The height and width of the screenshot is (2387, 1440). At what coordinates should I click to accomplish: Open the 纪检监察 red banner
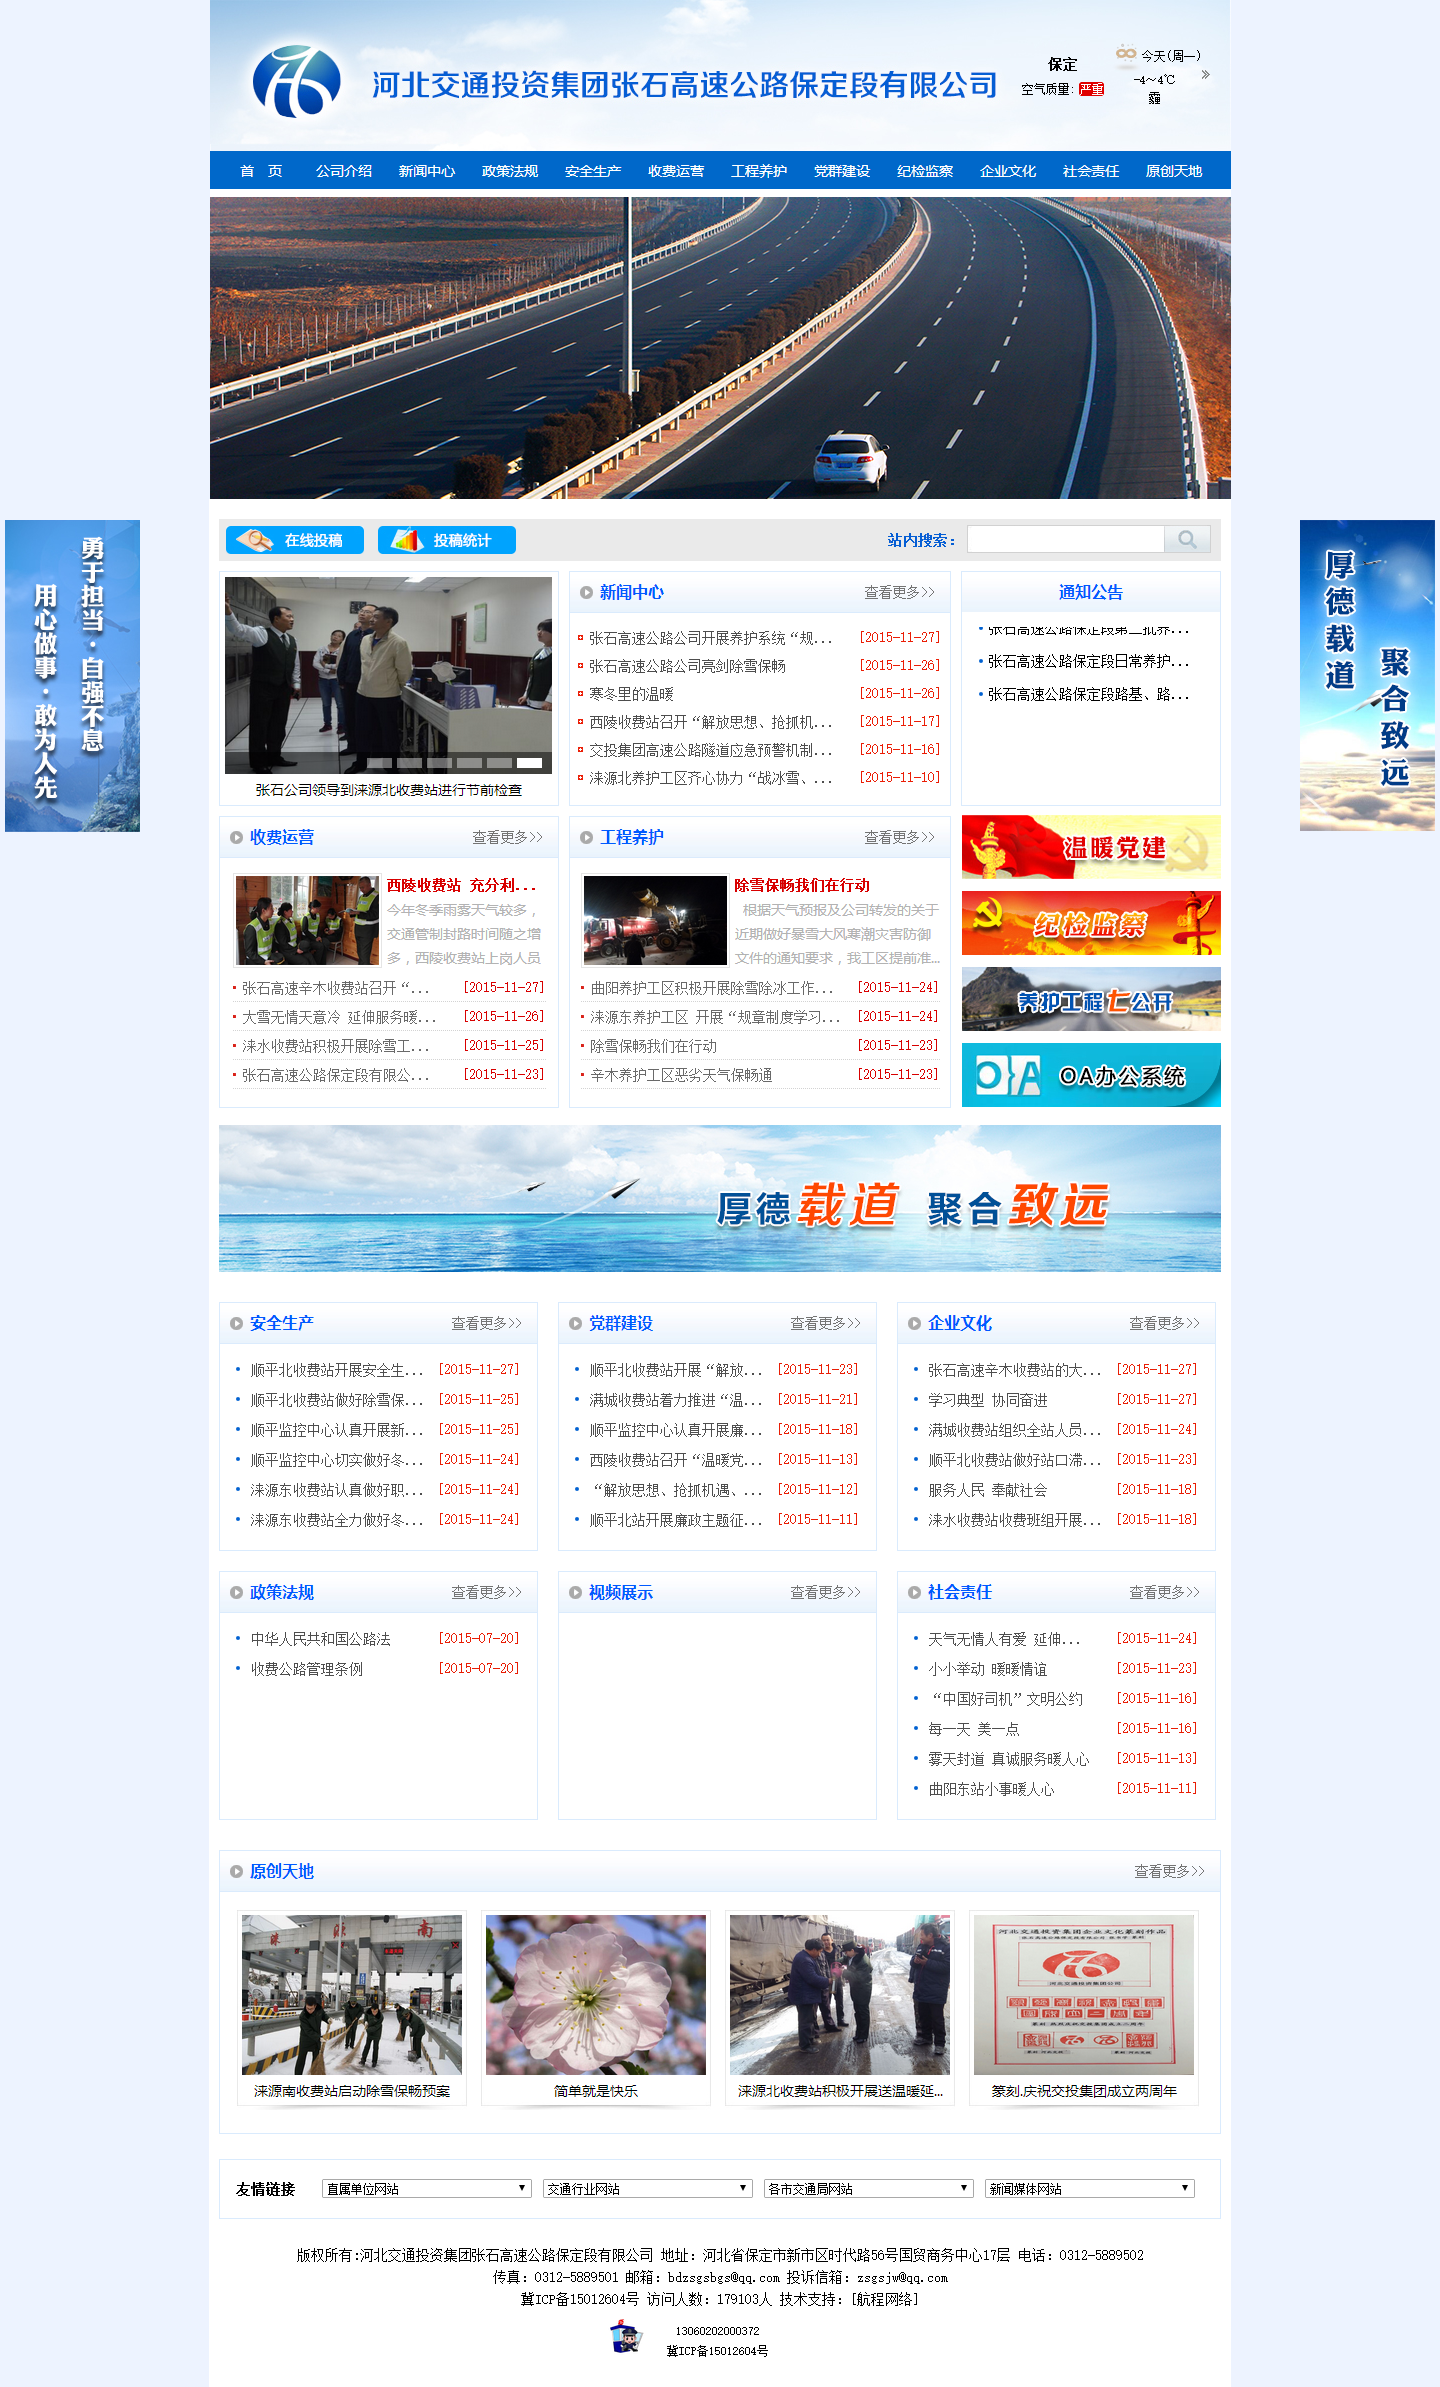click(1091, 924)
